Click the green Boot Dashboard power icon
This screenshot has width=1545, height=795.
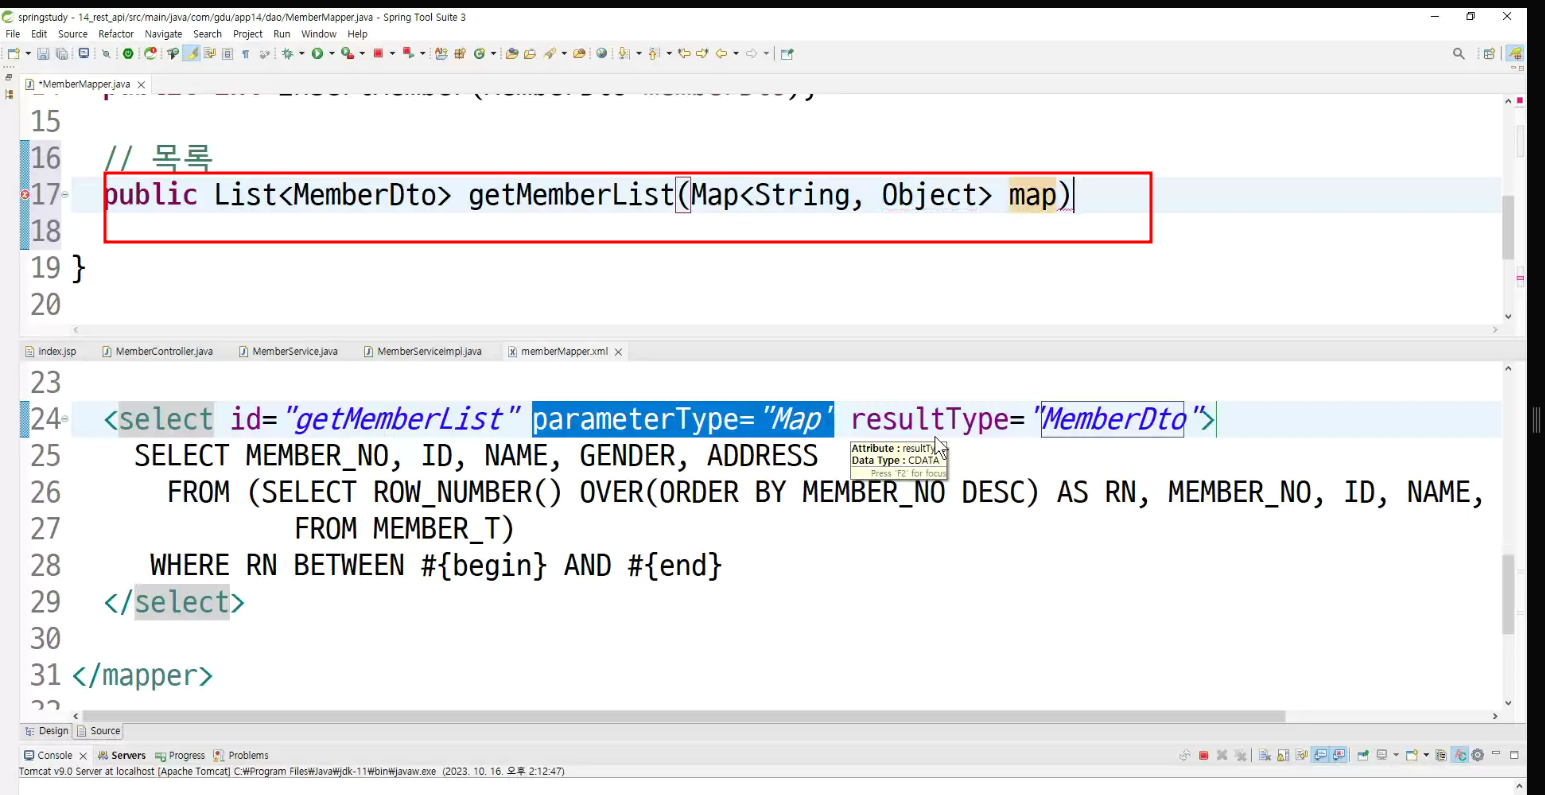click(x=128, y=54)
